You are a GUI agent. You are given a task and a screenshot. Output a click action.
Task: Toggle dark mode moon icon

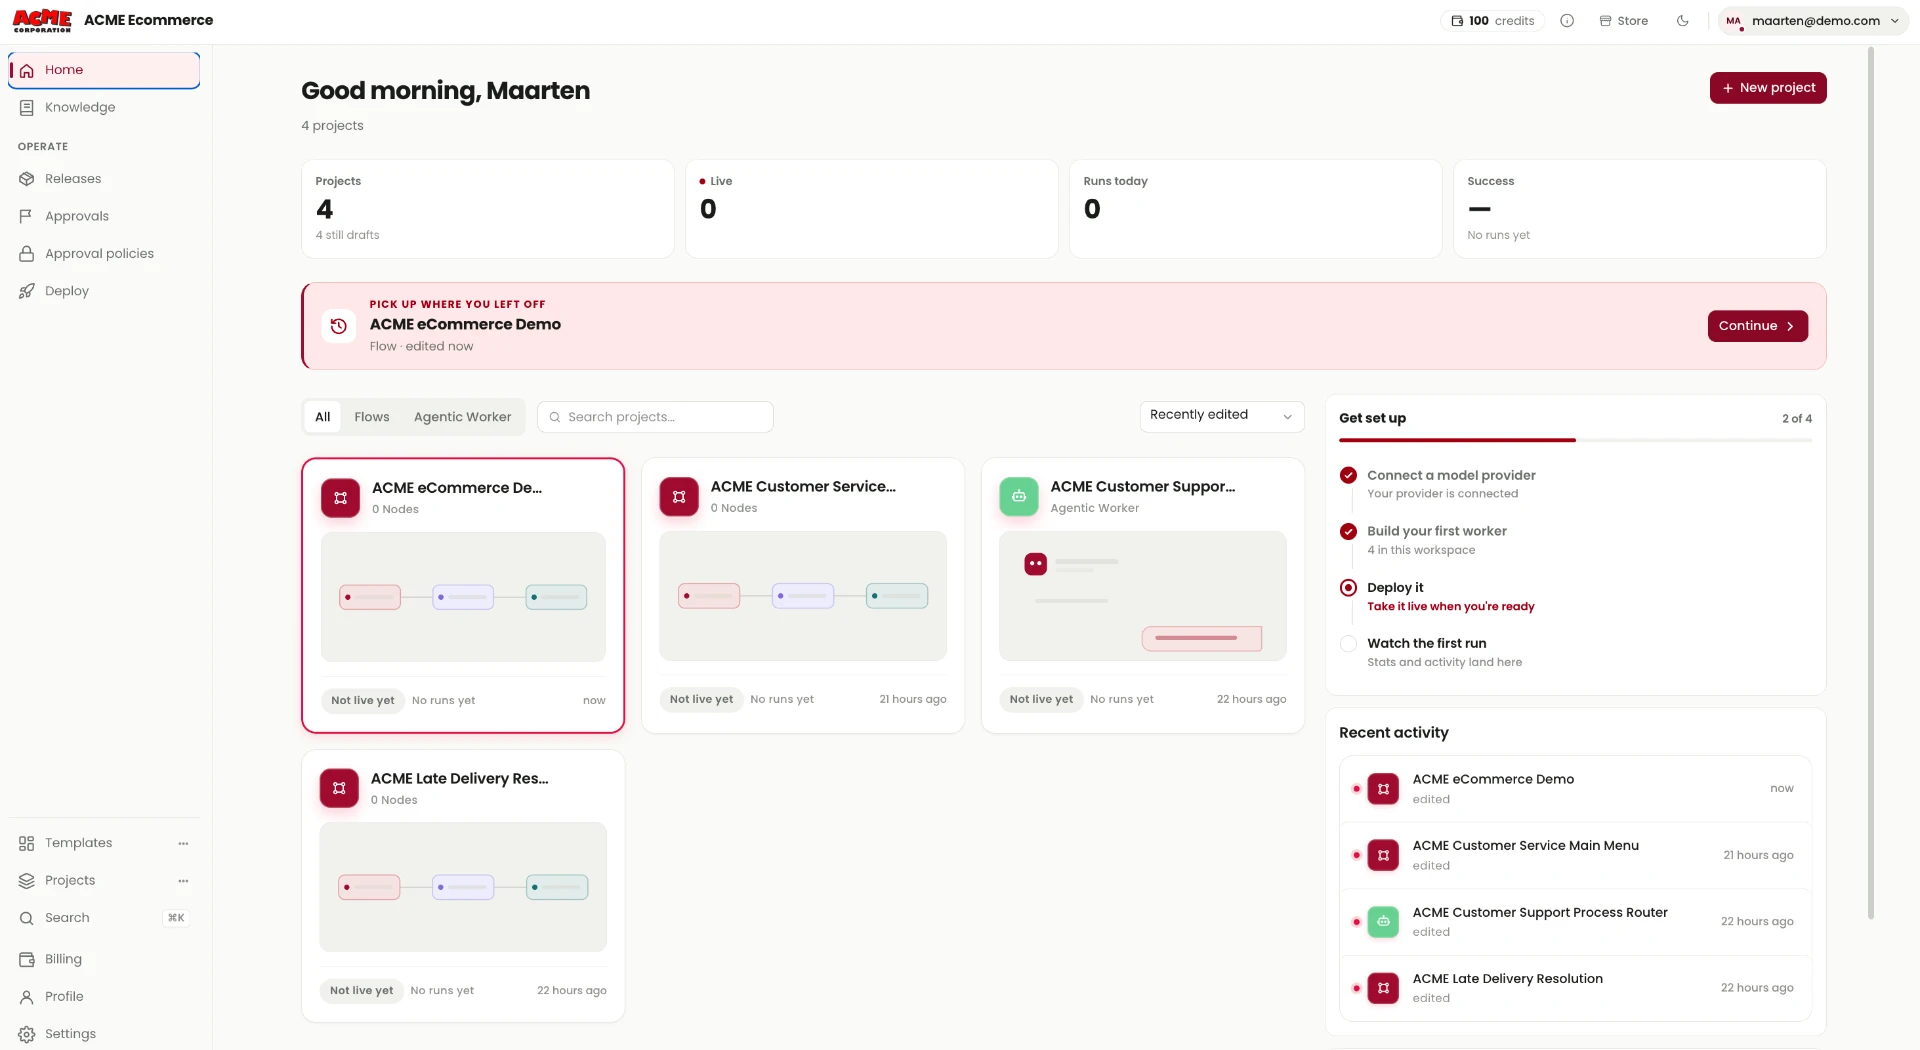tap(1683, 20)
